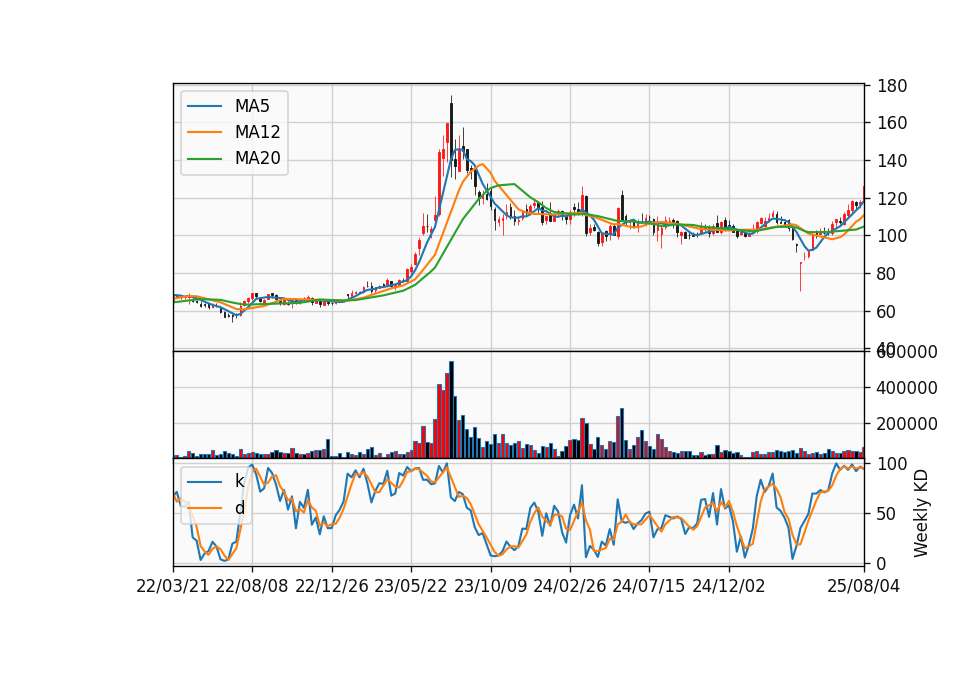The height and width of the screenshot is (690, 960).
Task: Click the 200000 volume axis label
Action: coord(907,424)
